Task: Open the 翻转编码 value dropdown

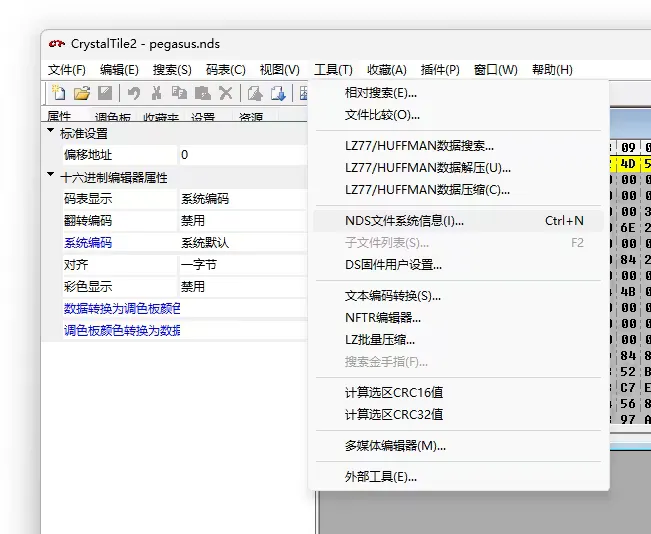Action: click(x=240, y=220)
